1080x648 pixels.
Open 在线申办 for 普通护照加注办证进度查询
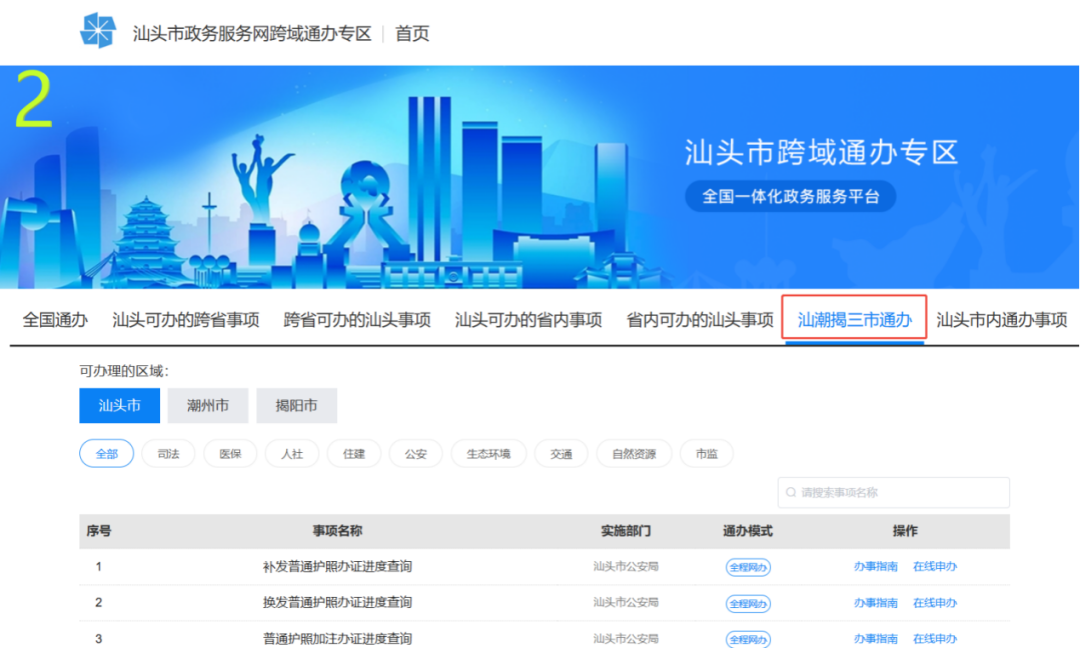tap(935, 638)
